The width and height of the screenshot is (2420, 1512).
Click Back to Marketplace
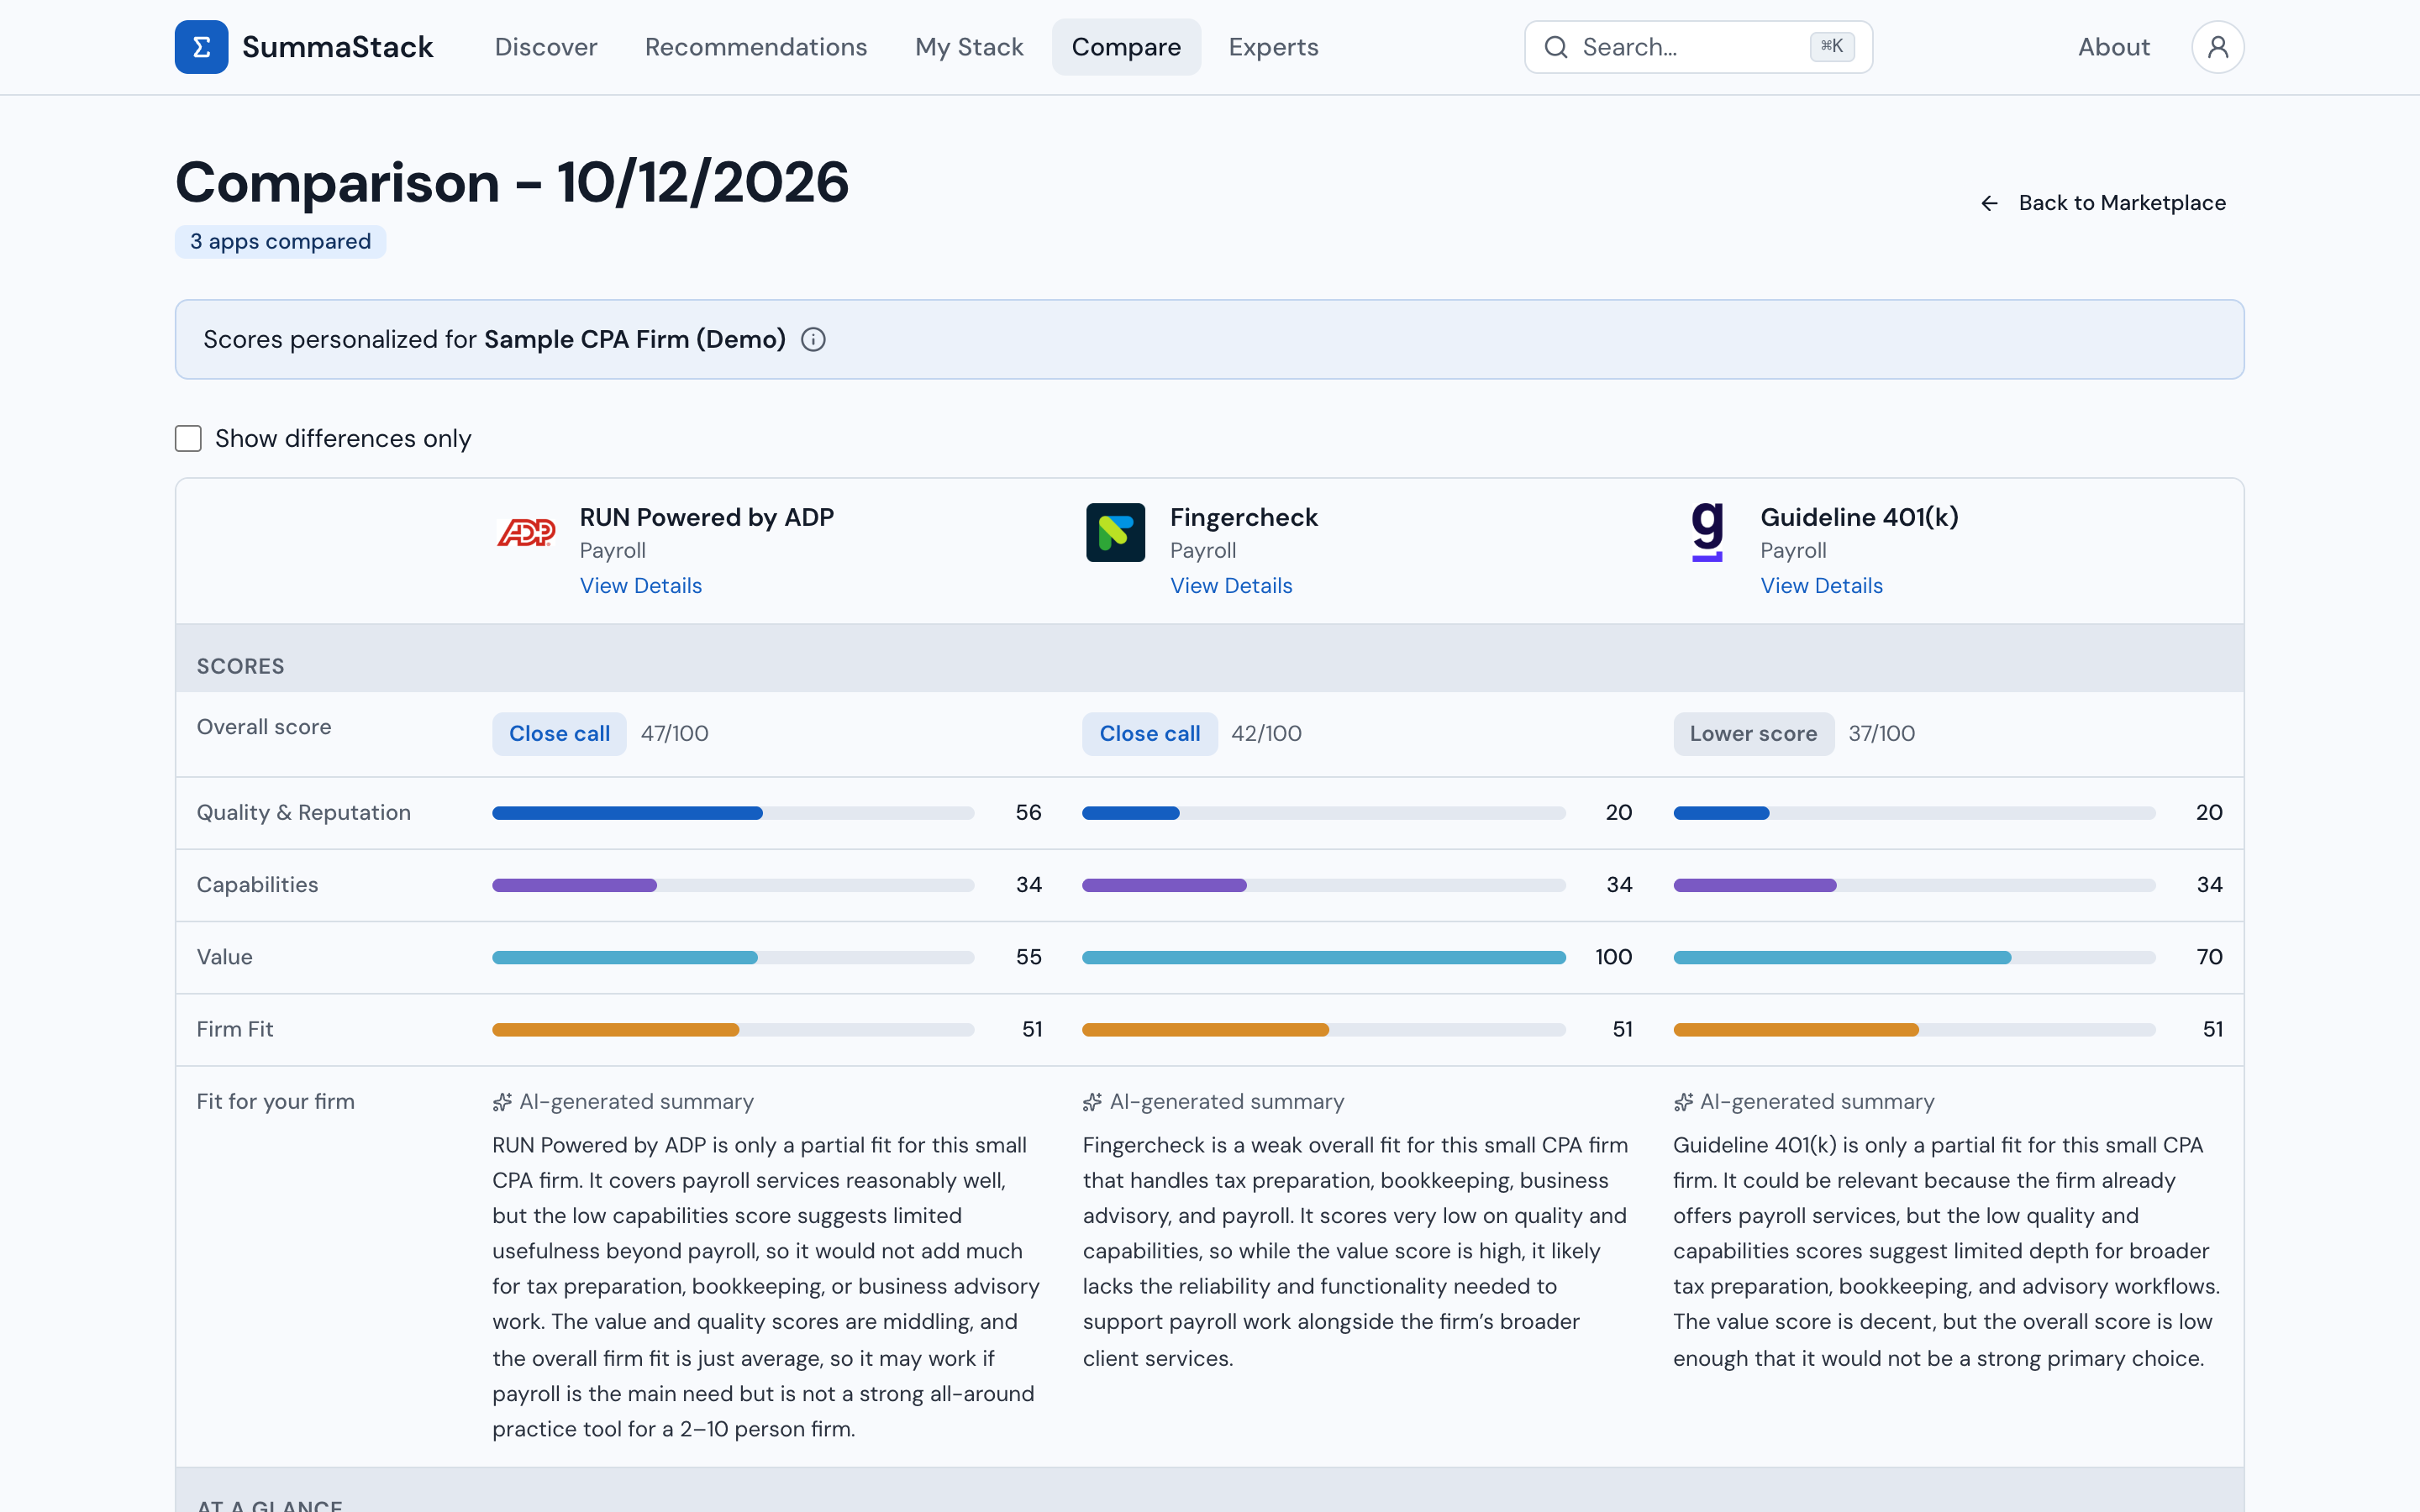(2103, 203)
